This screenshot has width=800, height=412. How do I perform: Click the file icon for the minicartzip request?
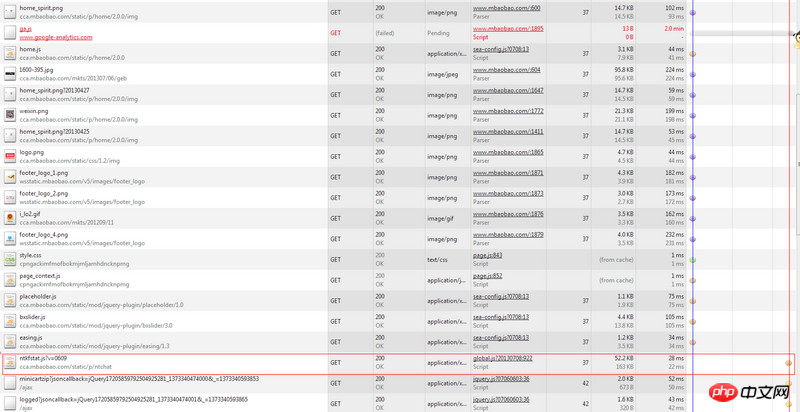(10, 383)
